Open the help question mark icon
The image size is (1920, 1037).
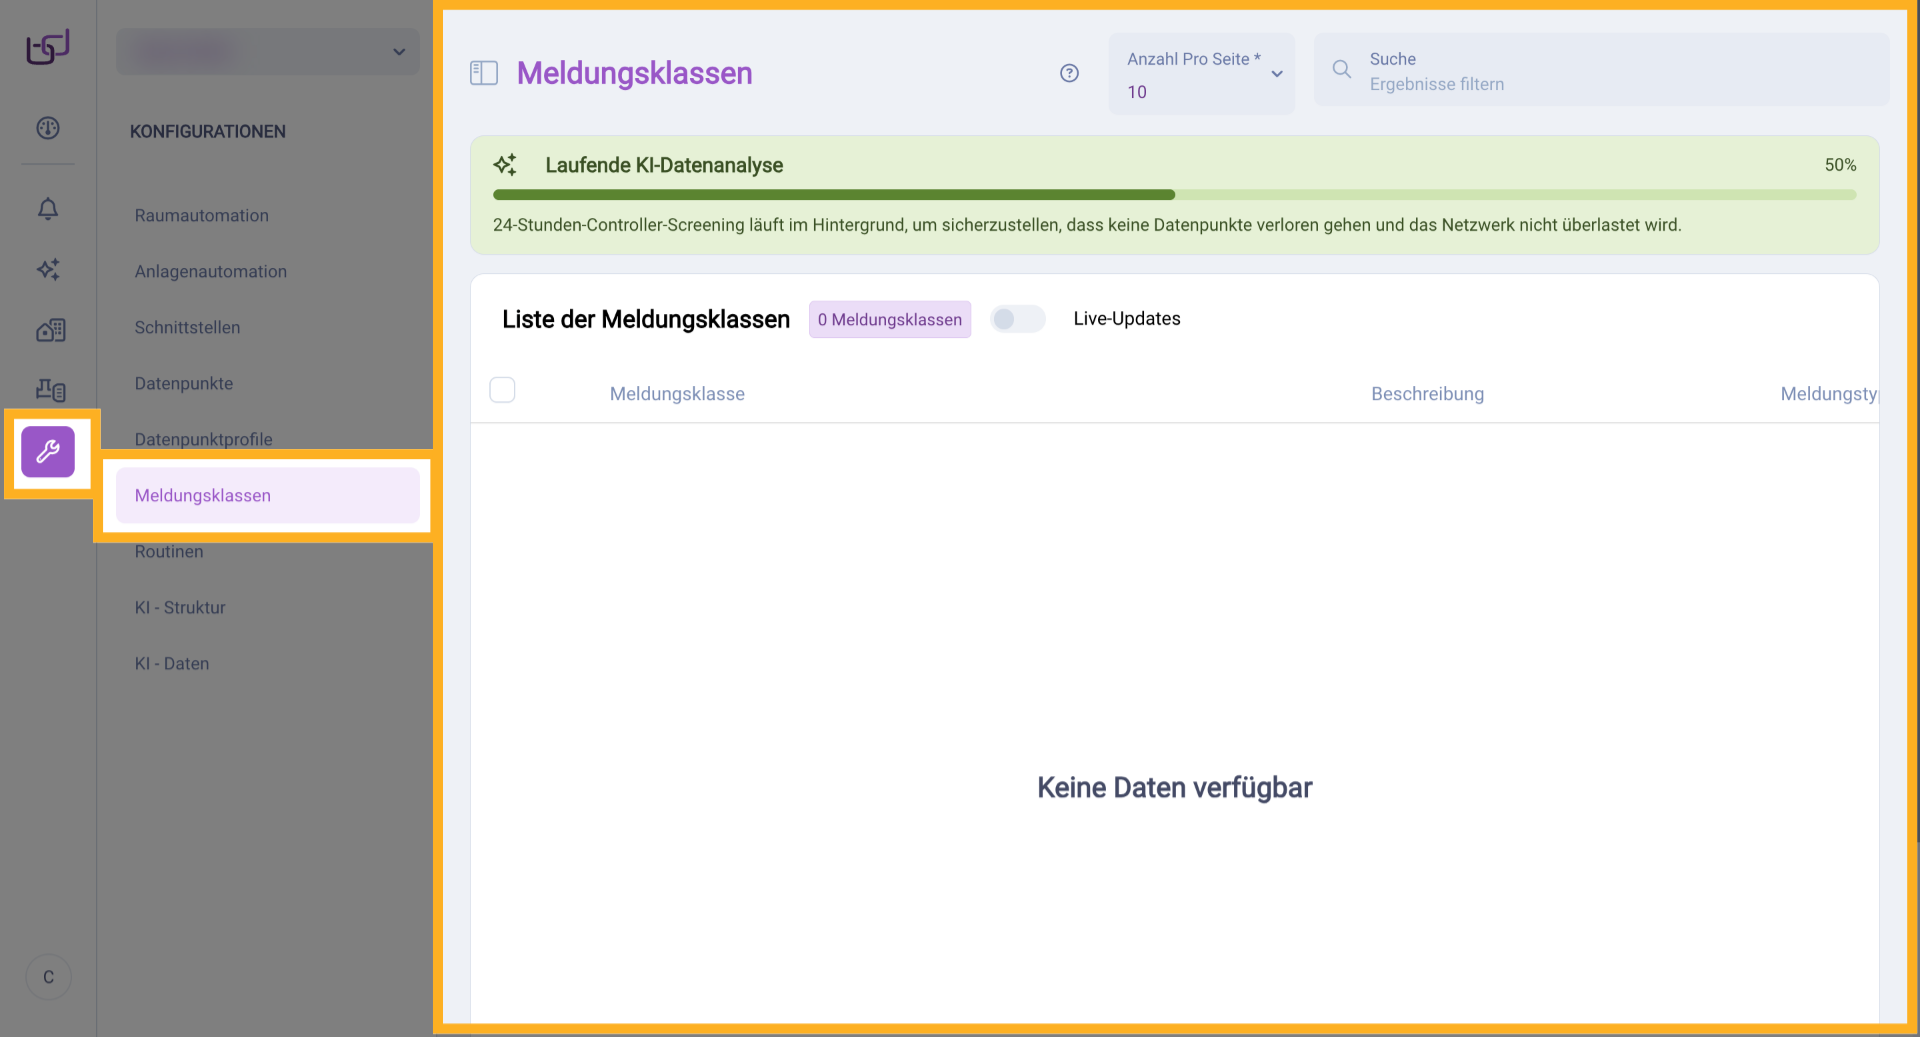pos(1069,73)
